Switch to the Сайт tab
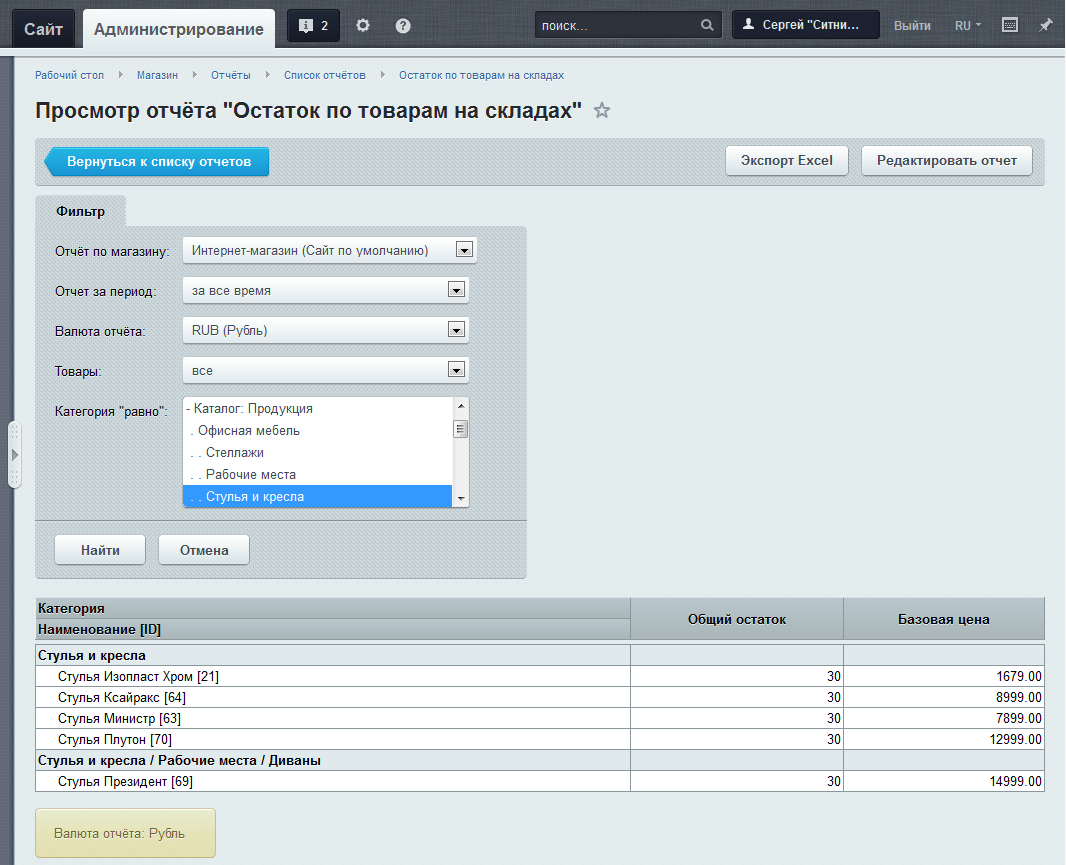The image size is (1066, 865). 44,29
